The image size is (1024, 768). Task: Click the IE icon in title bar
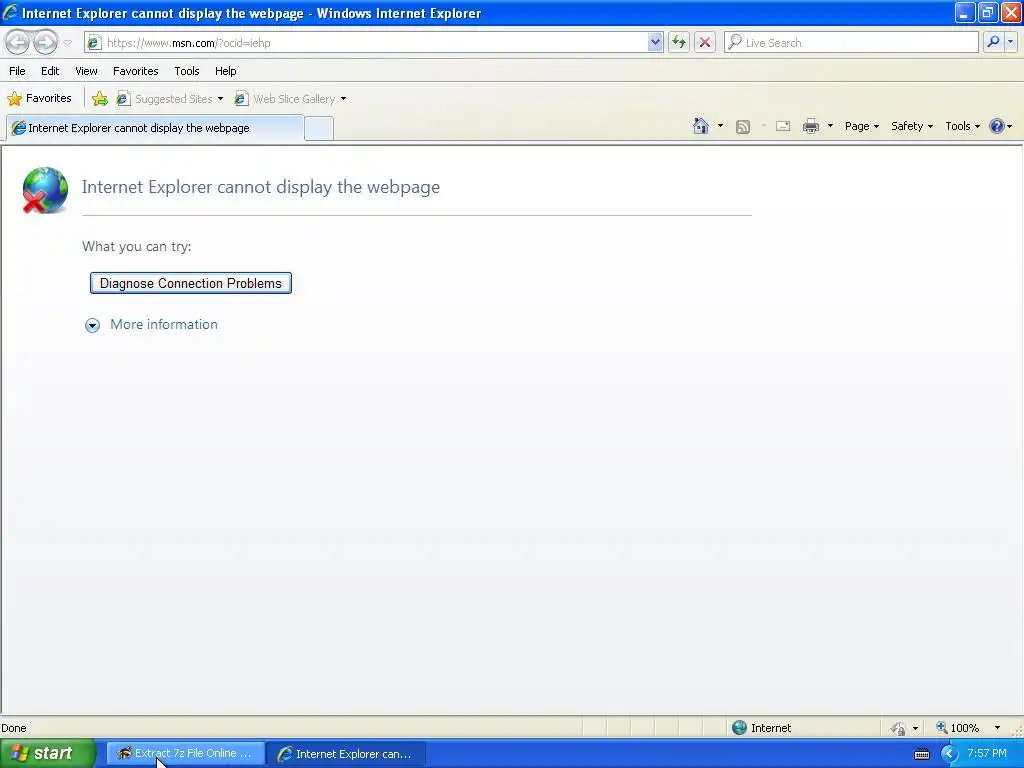tap(10, 12)
